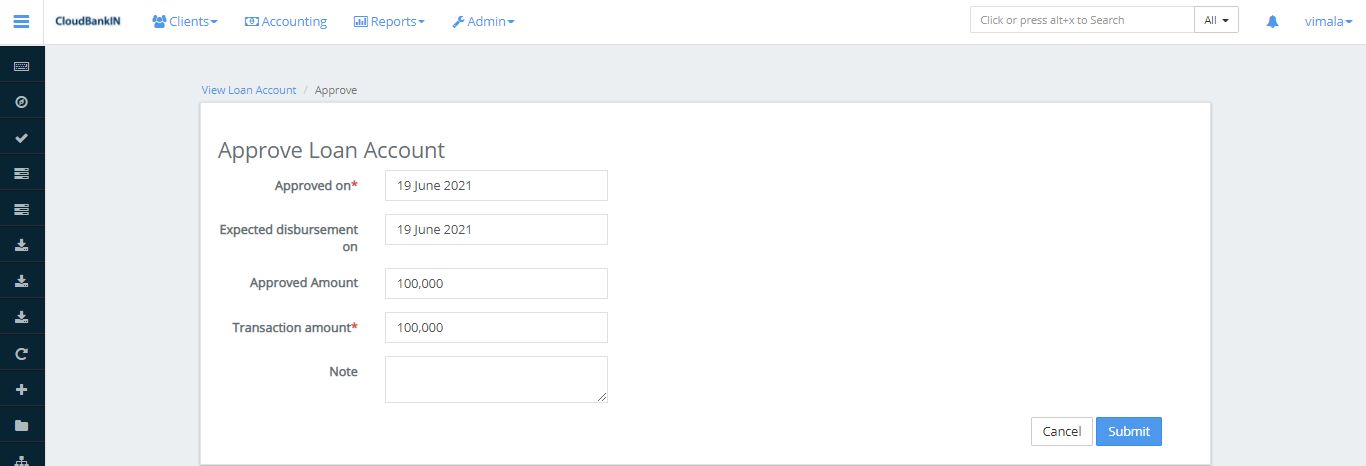The height and width of the screenshot is (466, 1366).
Task: Submit the loan approval form
Action: [x=1128, y=431]
